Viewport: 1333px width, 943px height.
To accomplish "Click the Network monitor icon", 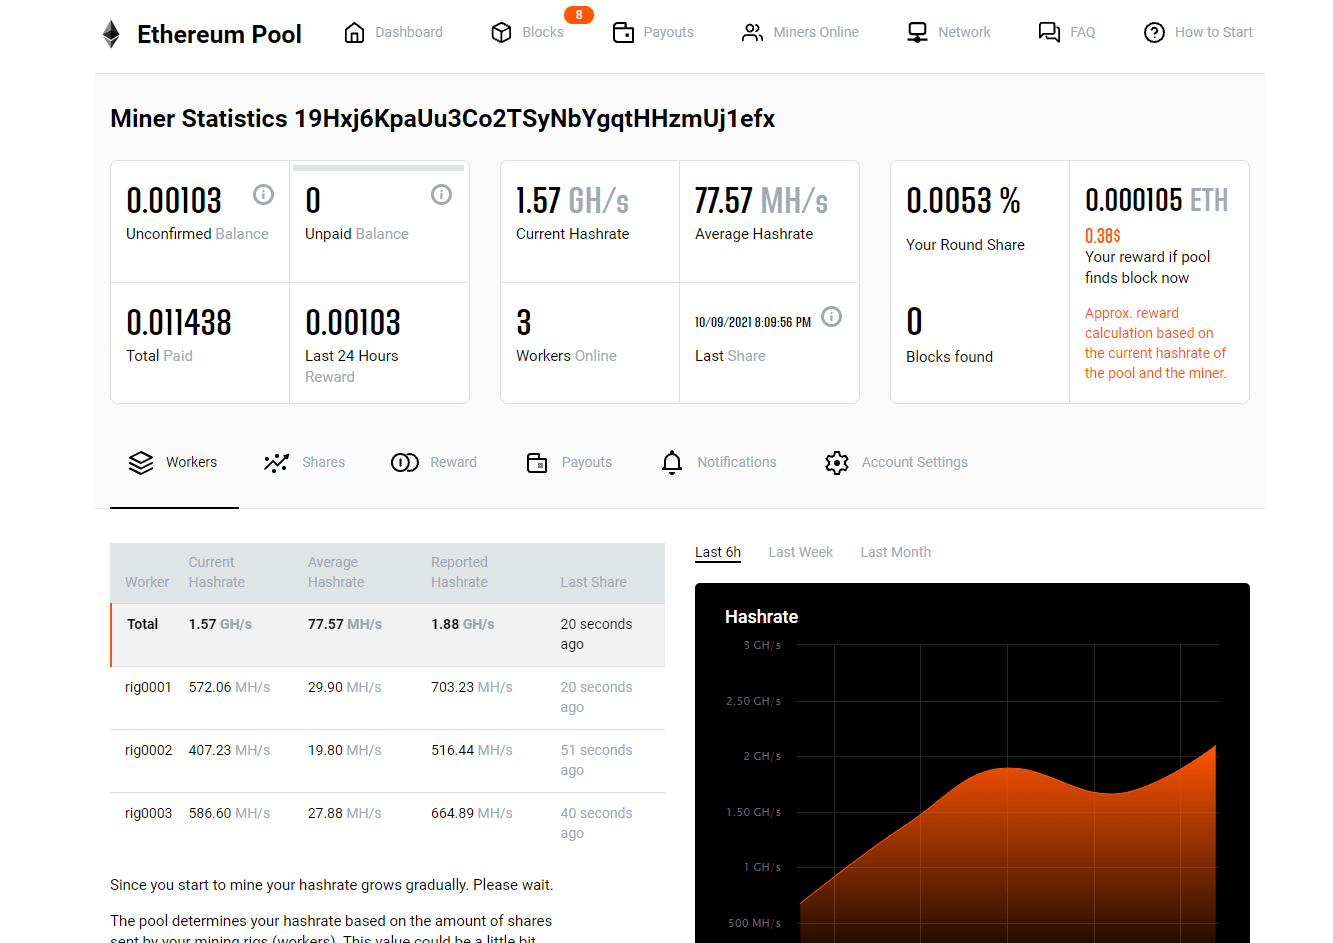I will (x=917, y=33).
